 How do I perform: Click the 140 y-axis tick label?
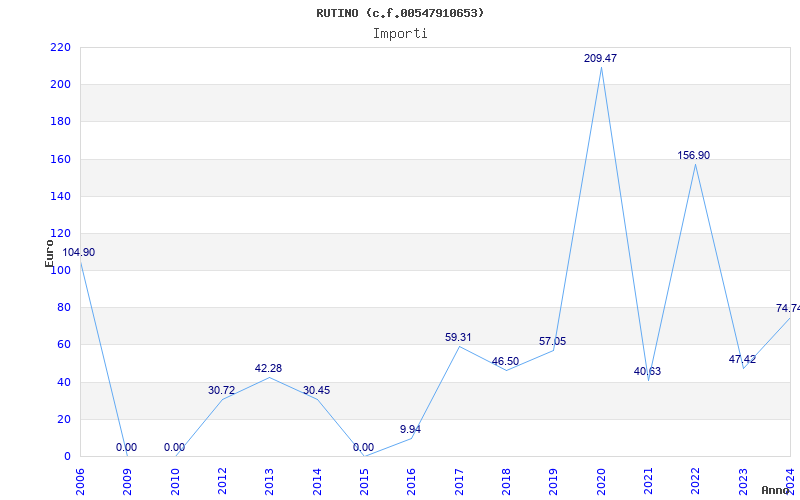(x=60, y=196)
